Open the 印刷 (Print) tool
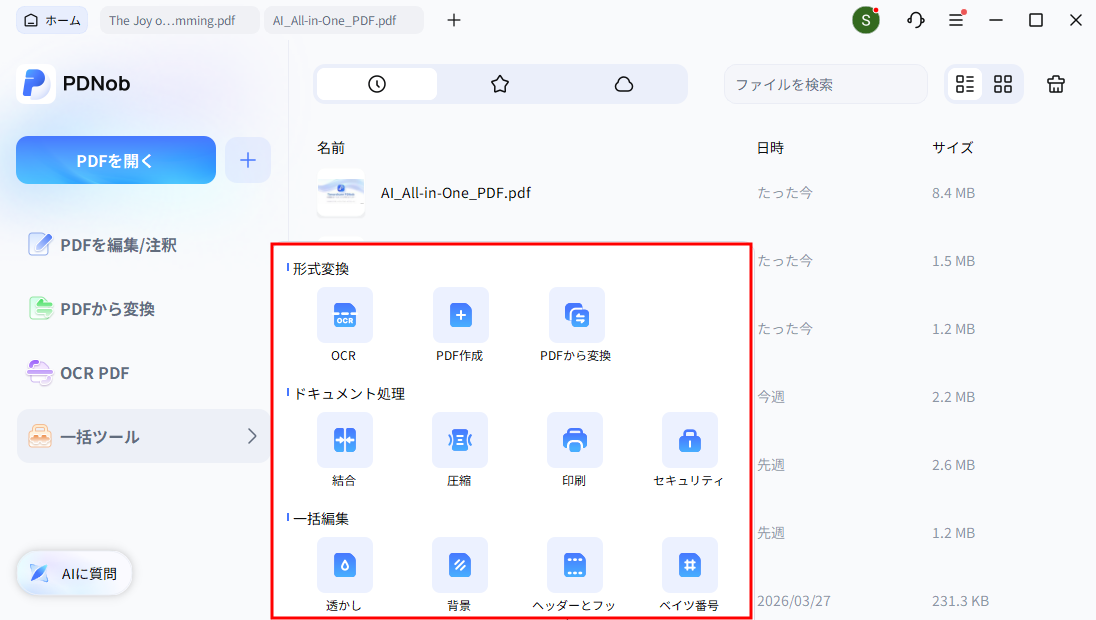The image size is (1096, 620). point(575,440)
